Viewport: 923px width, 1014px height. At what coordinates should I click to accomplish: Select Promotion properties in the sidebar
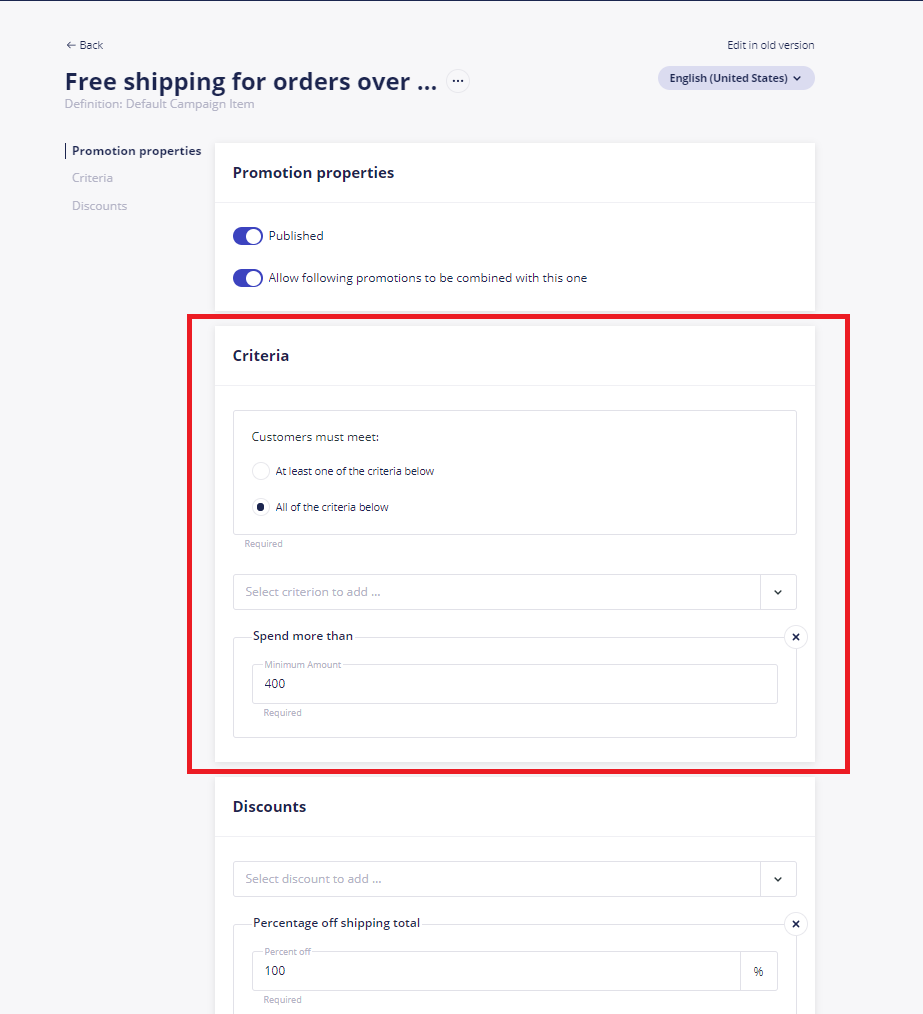(136, 151)
